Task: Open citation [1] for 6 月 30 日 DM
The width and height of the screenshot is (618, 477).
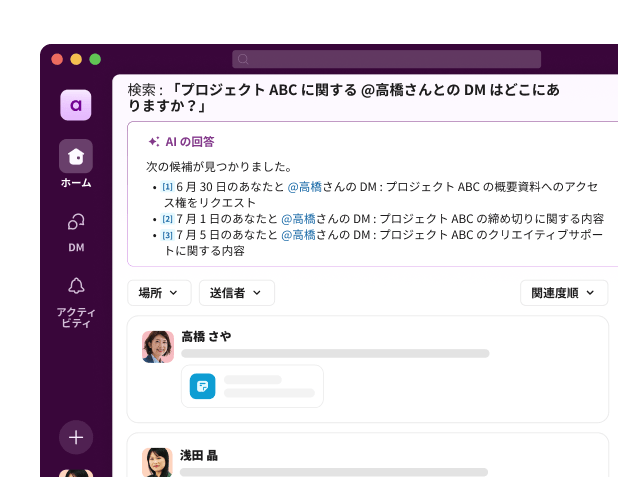Action: [x=168, y=187]
